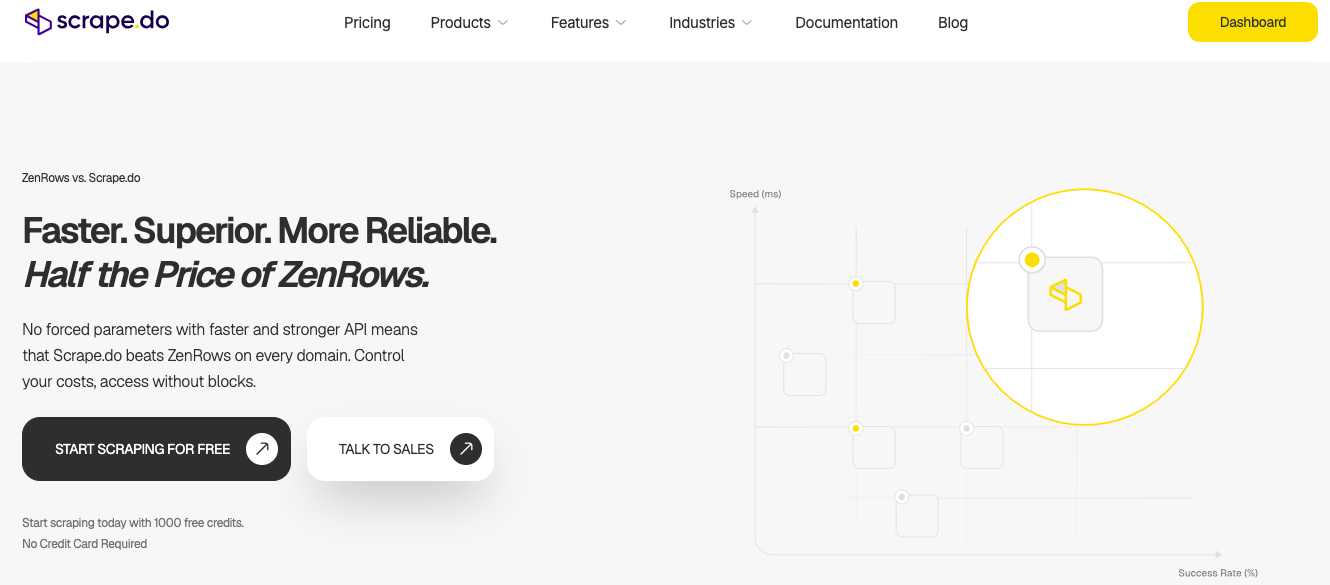Click the Scrape.do icon inside the yellow circle
Viewport: 1330px width, 585px height.
pos(1065,294)
